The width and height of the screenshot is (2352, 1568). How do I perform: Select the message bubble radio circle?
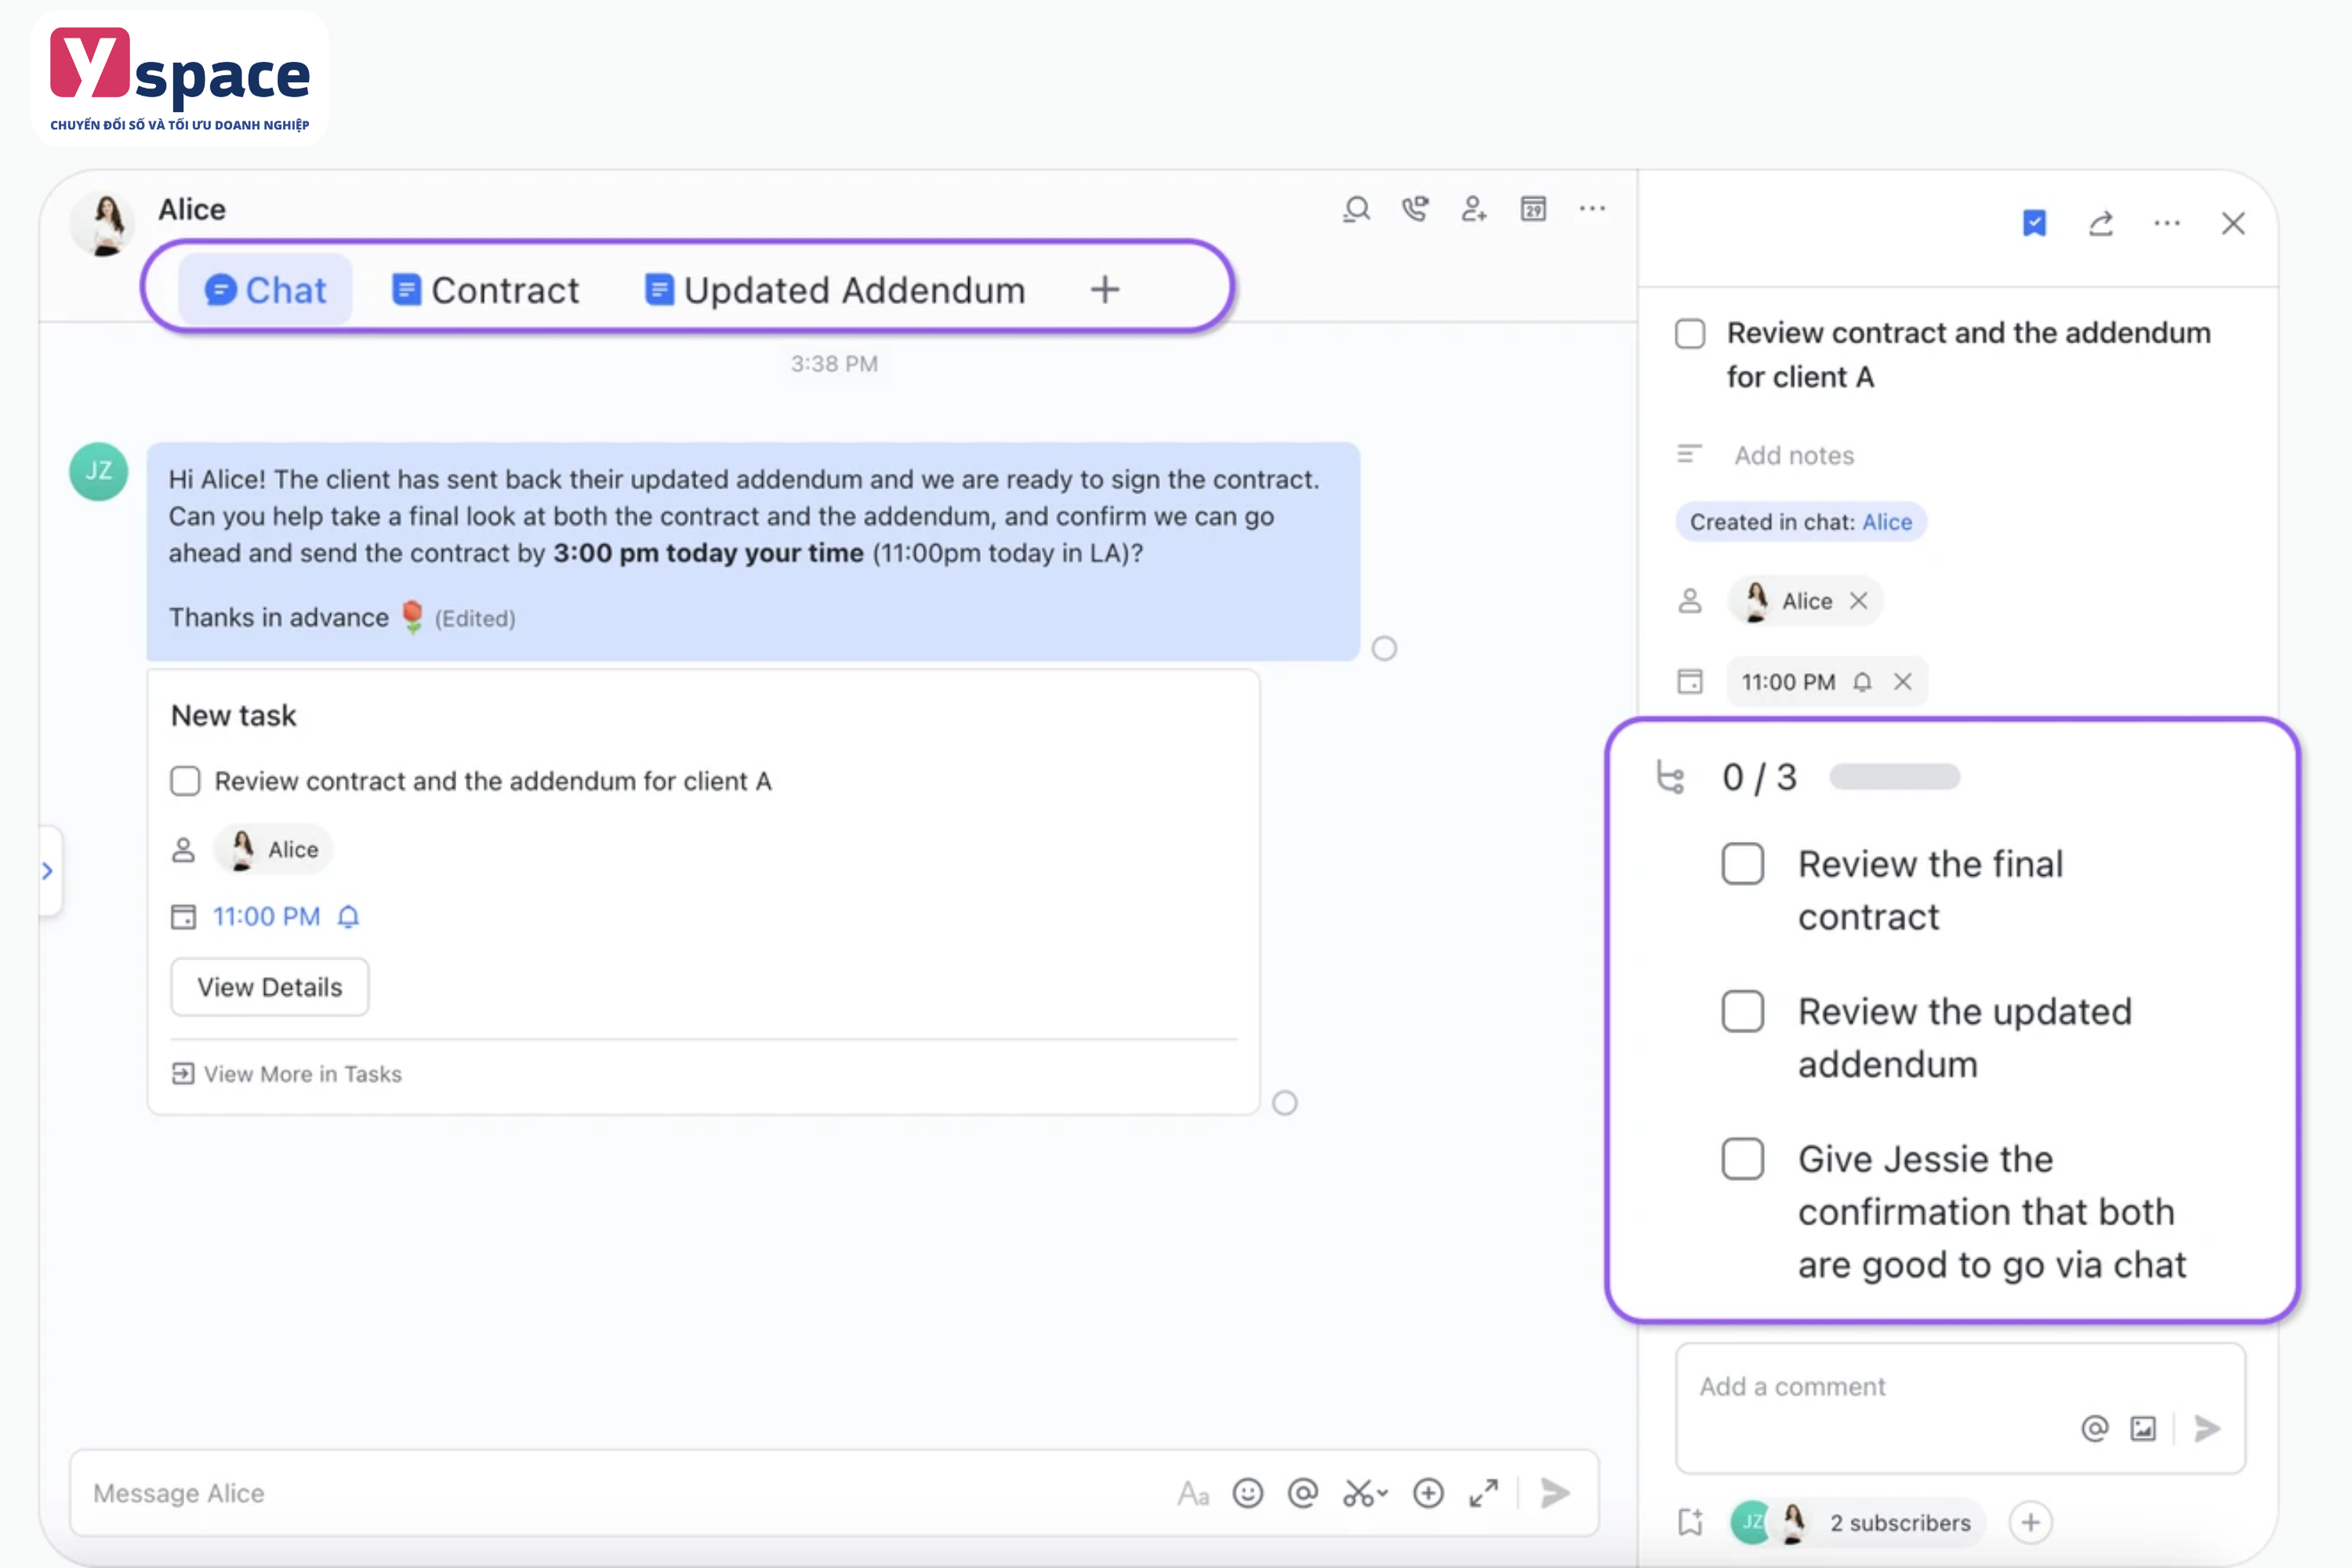point(1384,649)
